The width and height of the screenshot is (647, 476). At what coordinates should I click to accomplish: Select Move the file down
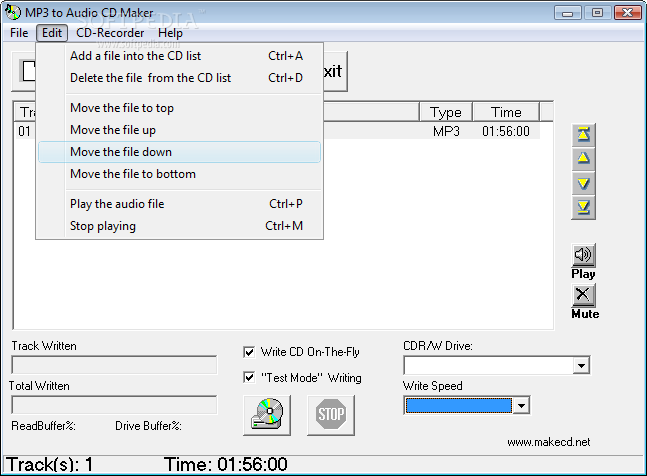coord(179,152)
